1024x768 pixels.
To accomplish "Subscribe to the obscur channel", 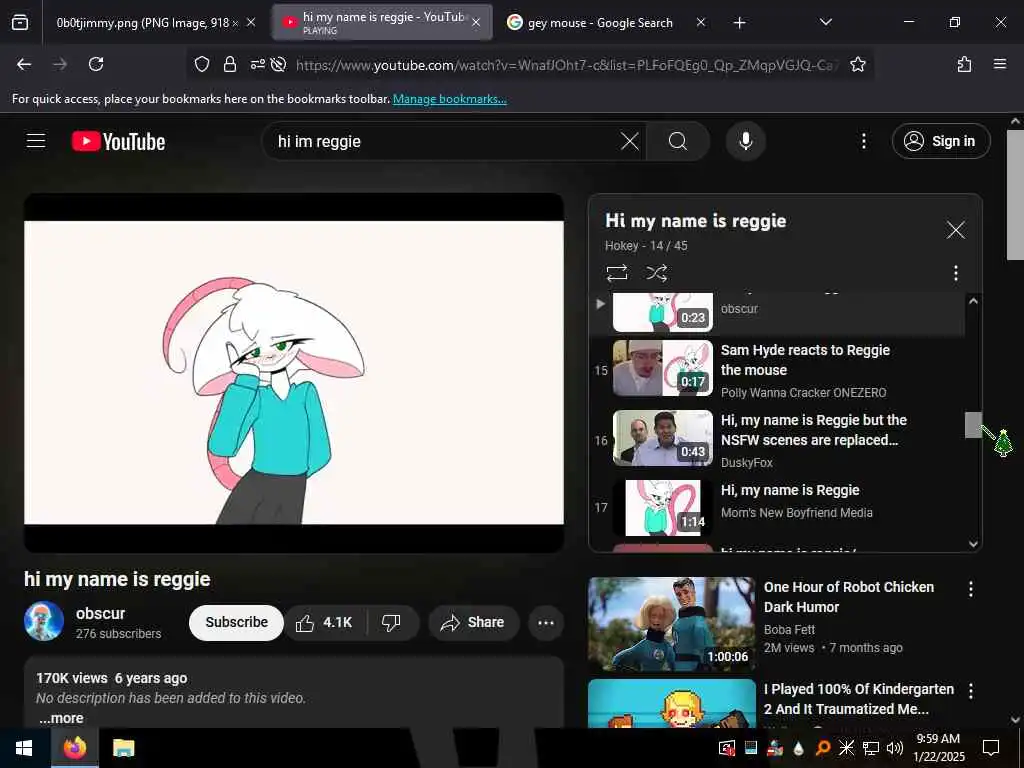I will click(x=236, y=623).
